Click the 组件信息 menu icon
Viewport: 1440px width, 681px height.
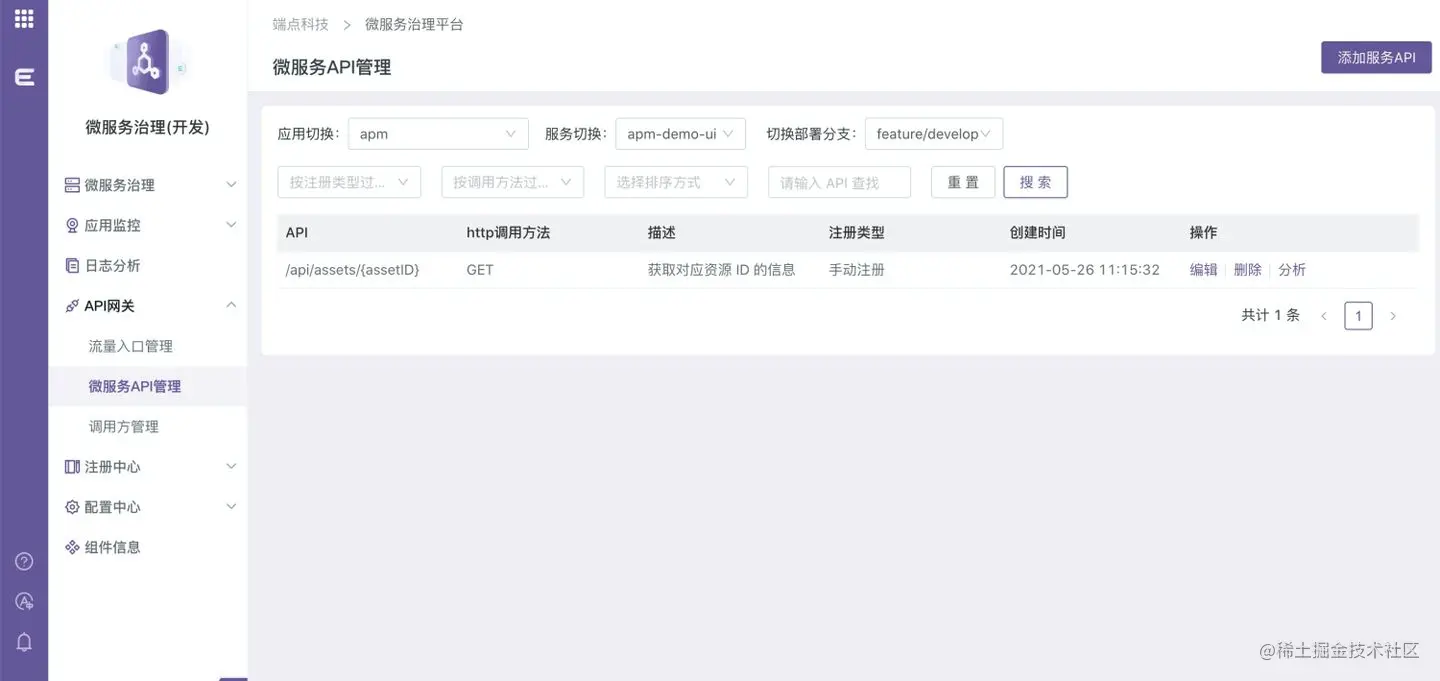(72, 547)
